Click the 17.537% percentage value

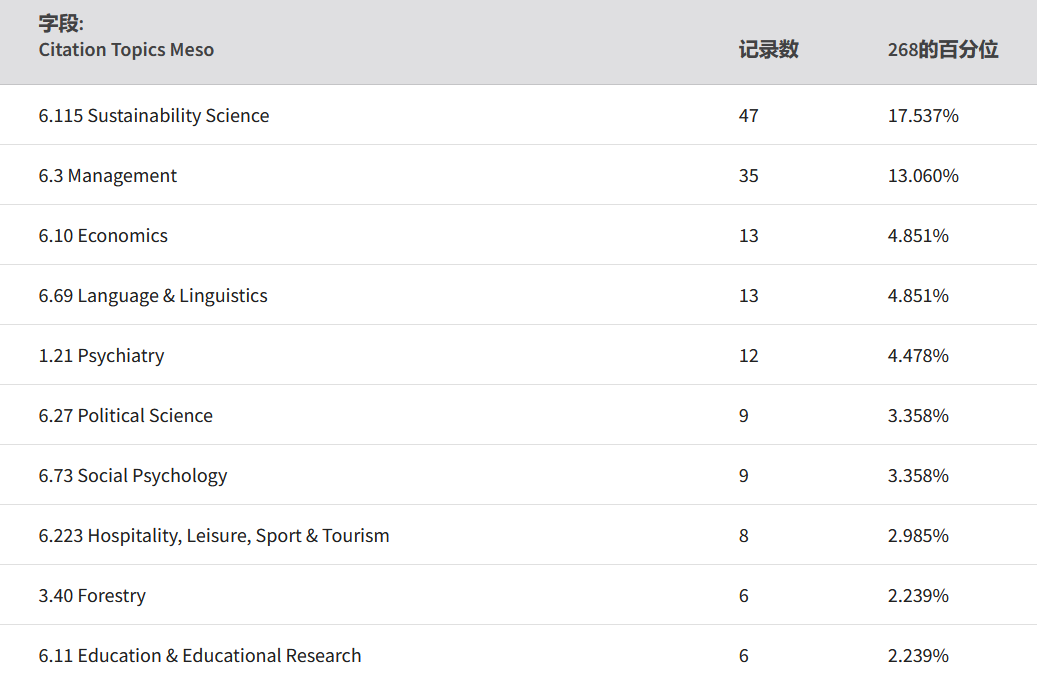(x=923, y=116)
